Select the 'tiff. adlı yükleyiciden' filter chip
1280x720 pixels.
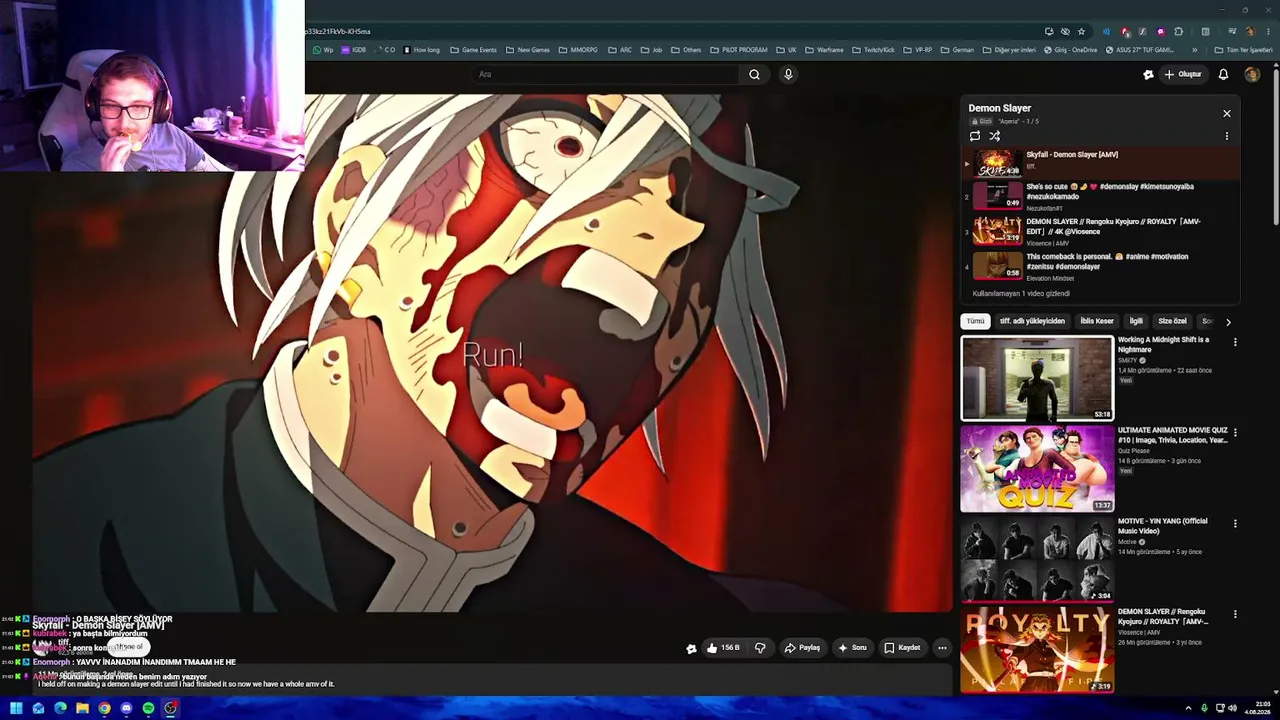pyautogui.click(x=1032, y=321)
